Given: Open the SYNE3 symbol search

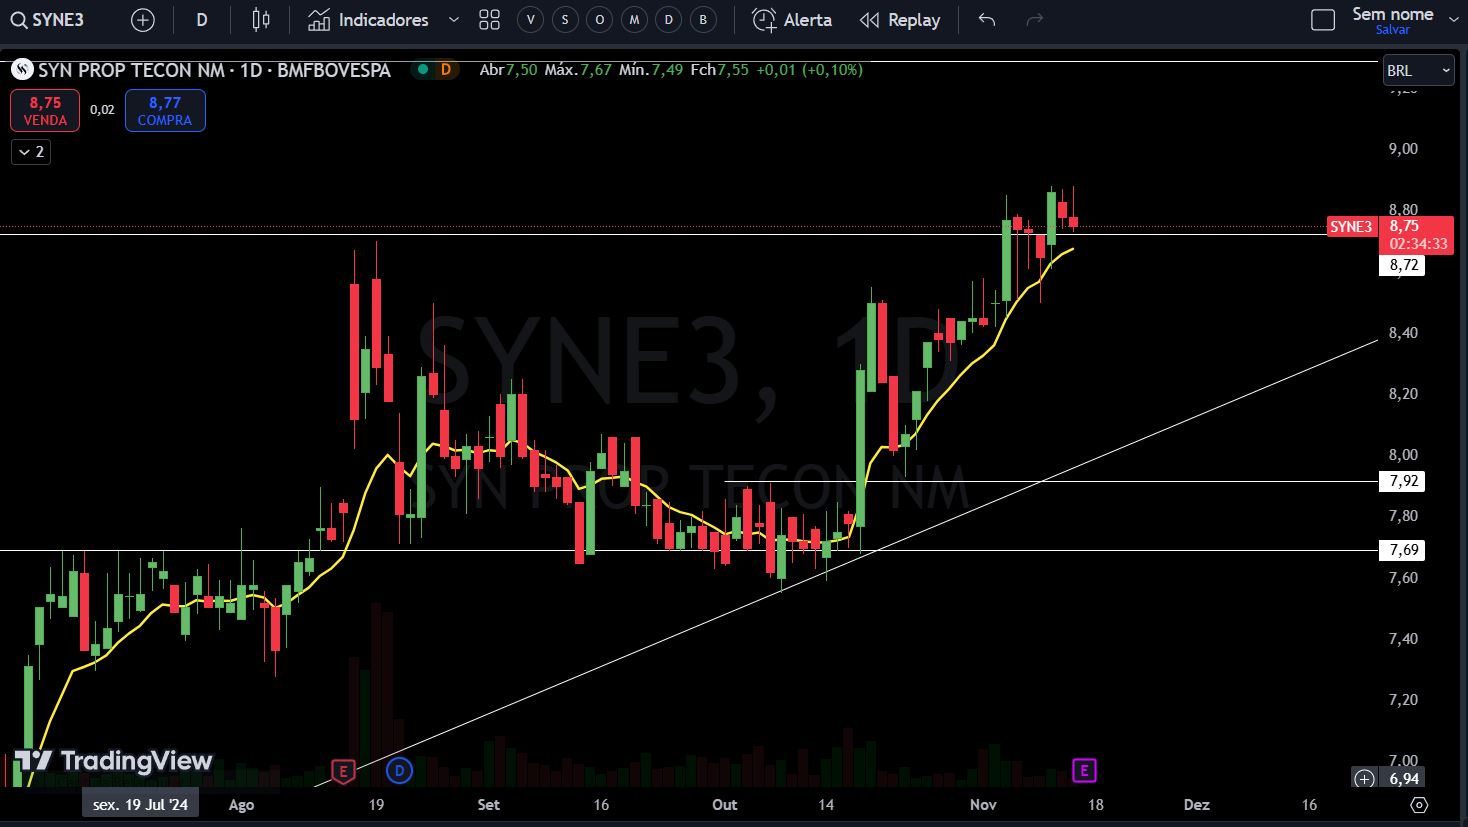Looking at the screenshot, I should point(47,20).
